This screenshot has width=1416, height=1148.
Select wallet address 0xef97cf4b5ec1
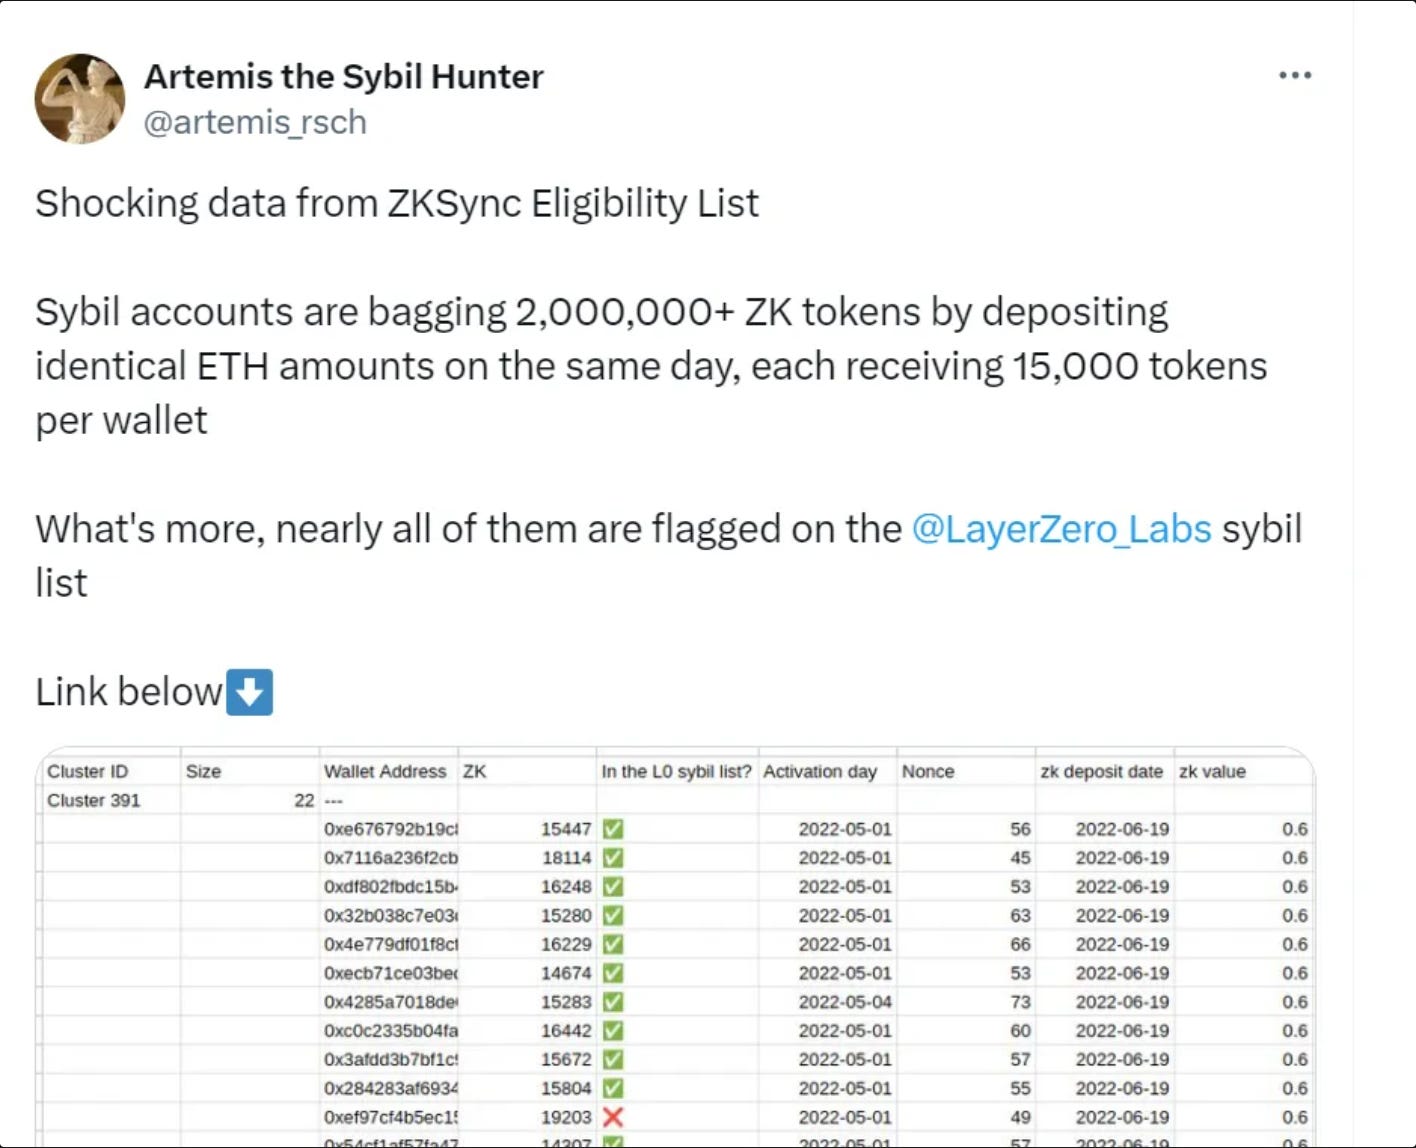(x=391, y=1117)
